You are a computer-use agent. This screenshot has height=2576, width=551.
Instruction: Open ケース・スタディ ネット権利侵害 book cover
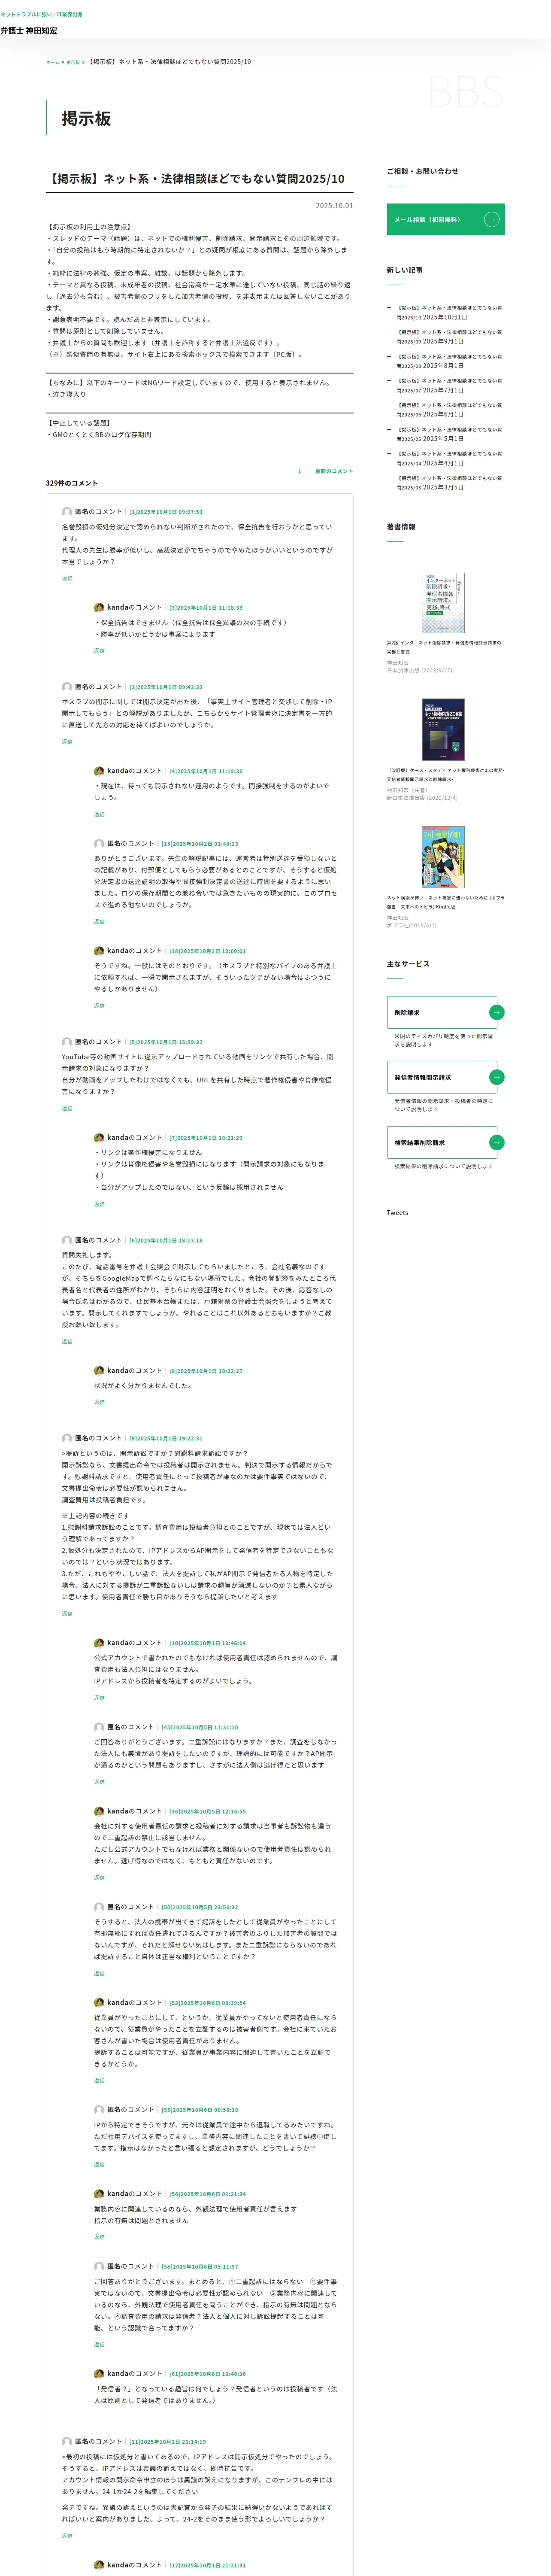tap(443, 729)
